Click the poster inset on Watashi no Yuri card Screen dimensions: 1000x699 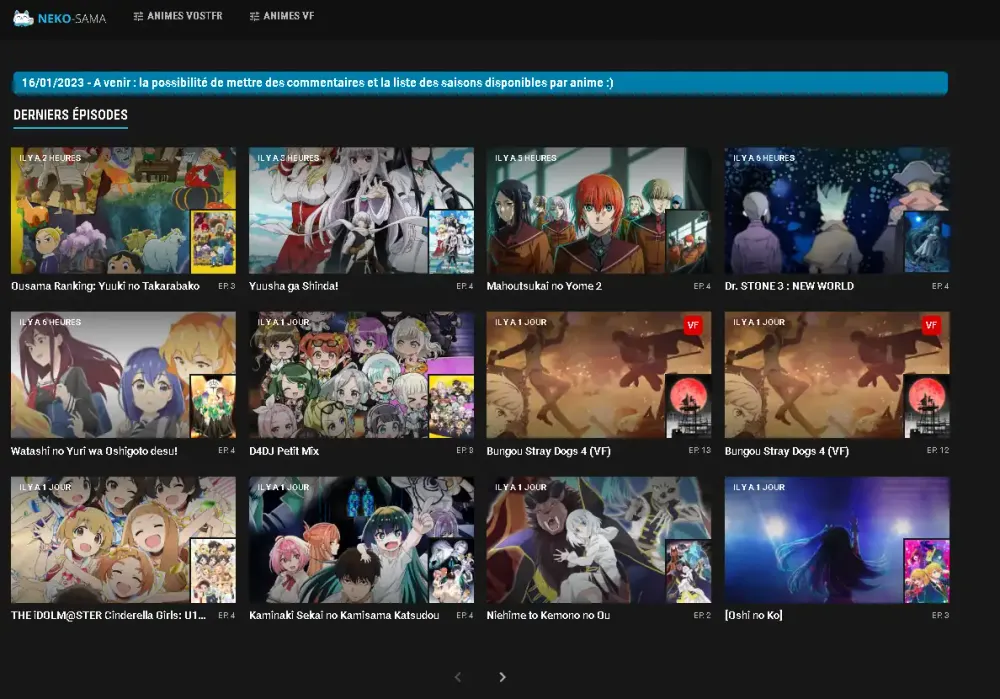[213, 406]
